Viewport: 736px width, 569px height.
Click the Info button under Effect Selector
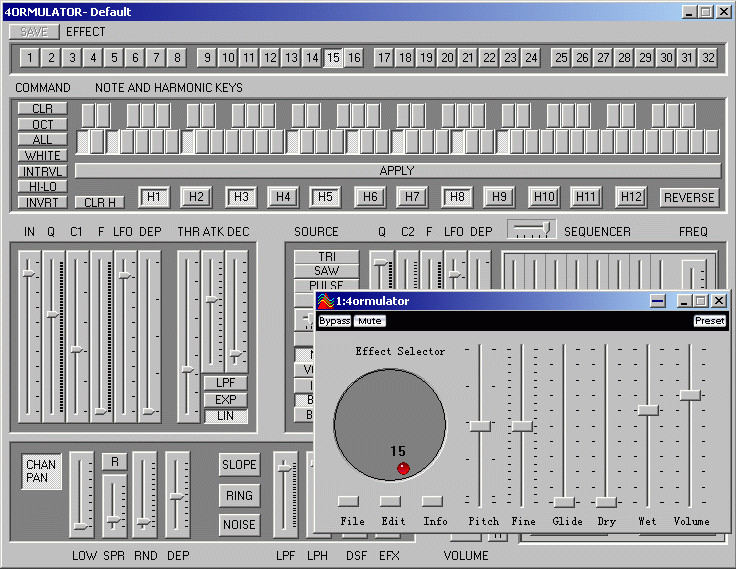click(x=432, y=501)
